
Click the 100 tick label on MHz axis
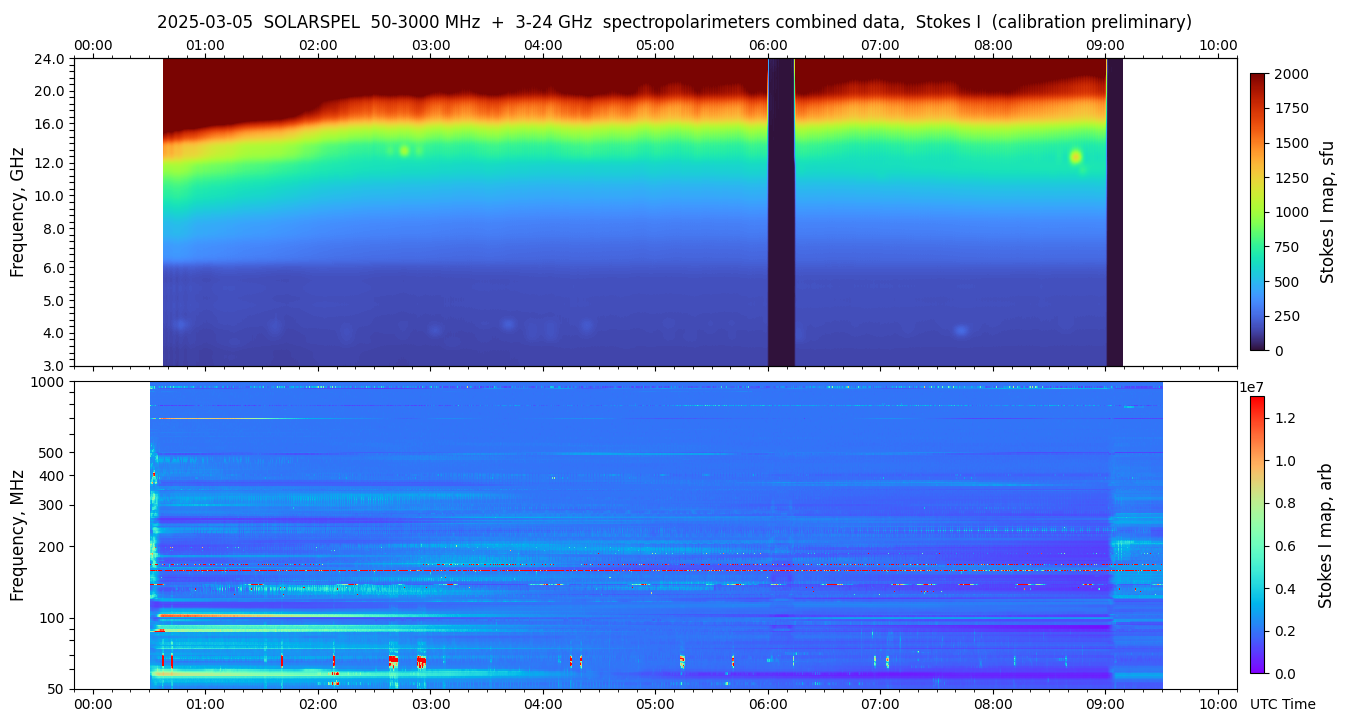(52, 618)
